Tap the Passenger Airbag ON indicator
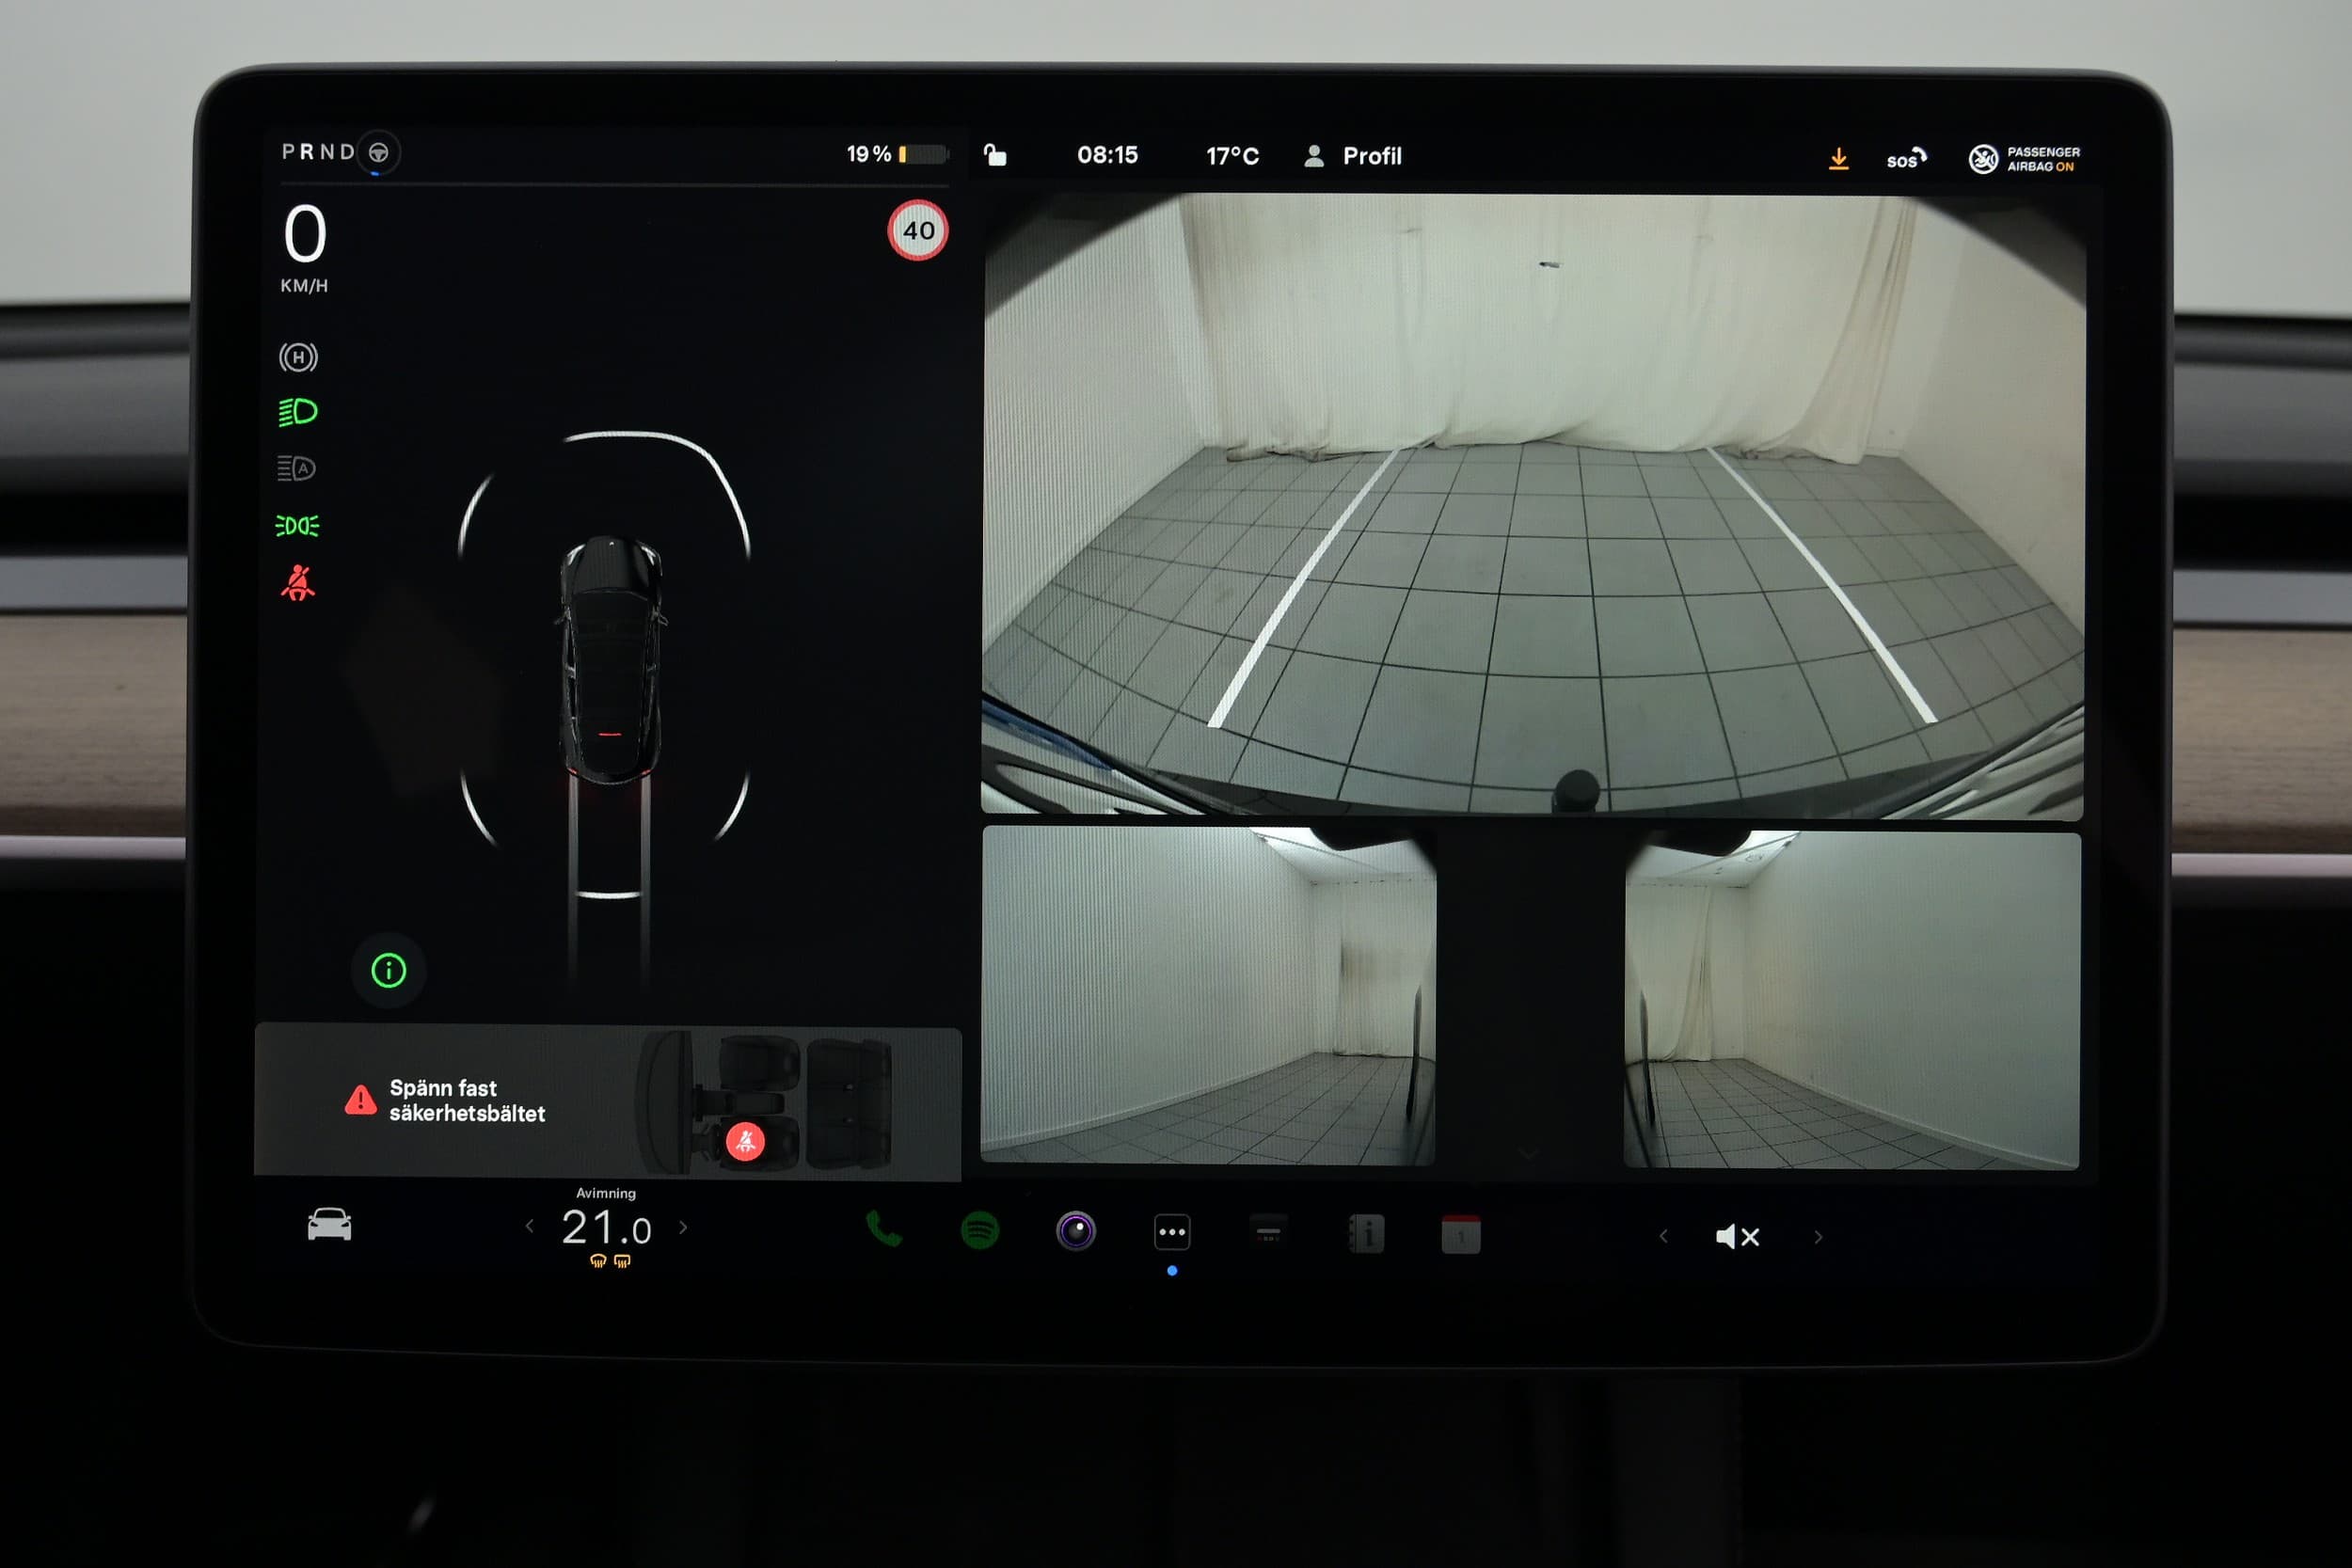The width and height of the screenshot is (2352, 1568). tap(2025, 159)
